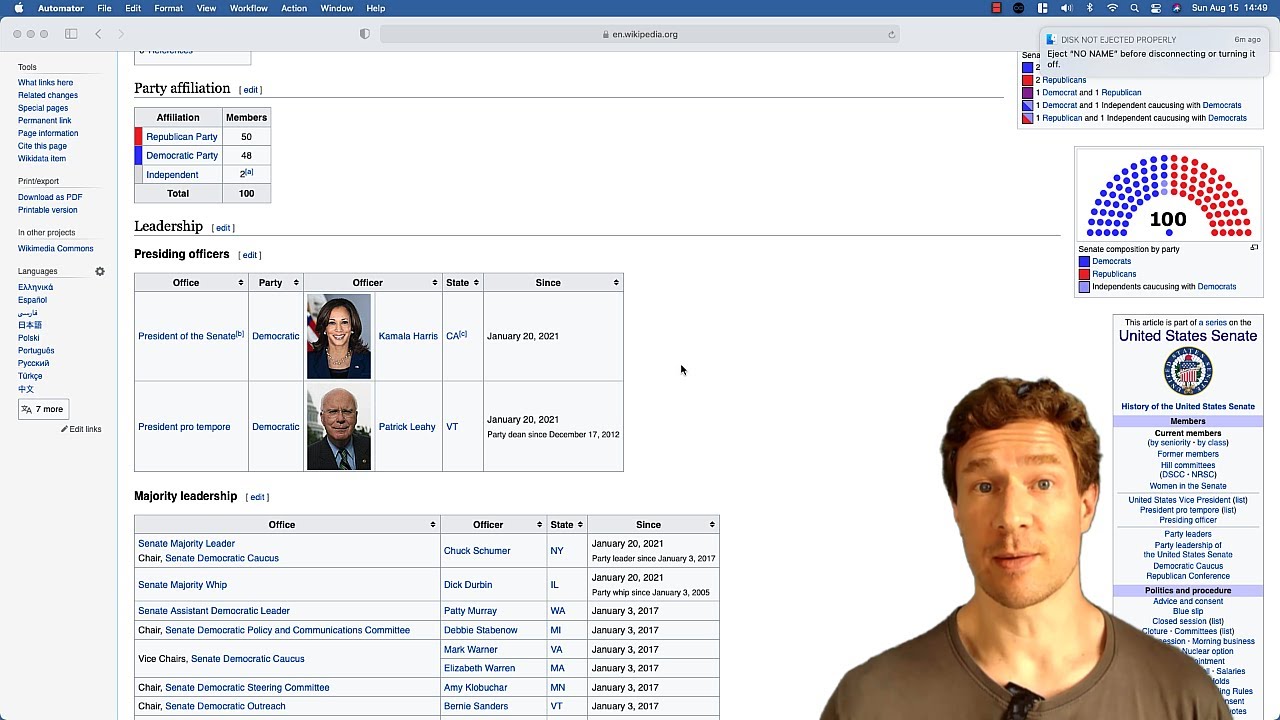Go back using the back arrow

pyautogui.click(x=98, y=34)
